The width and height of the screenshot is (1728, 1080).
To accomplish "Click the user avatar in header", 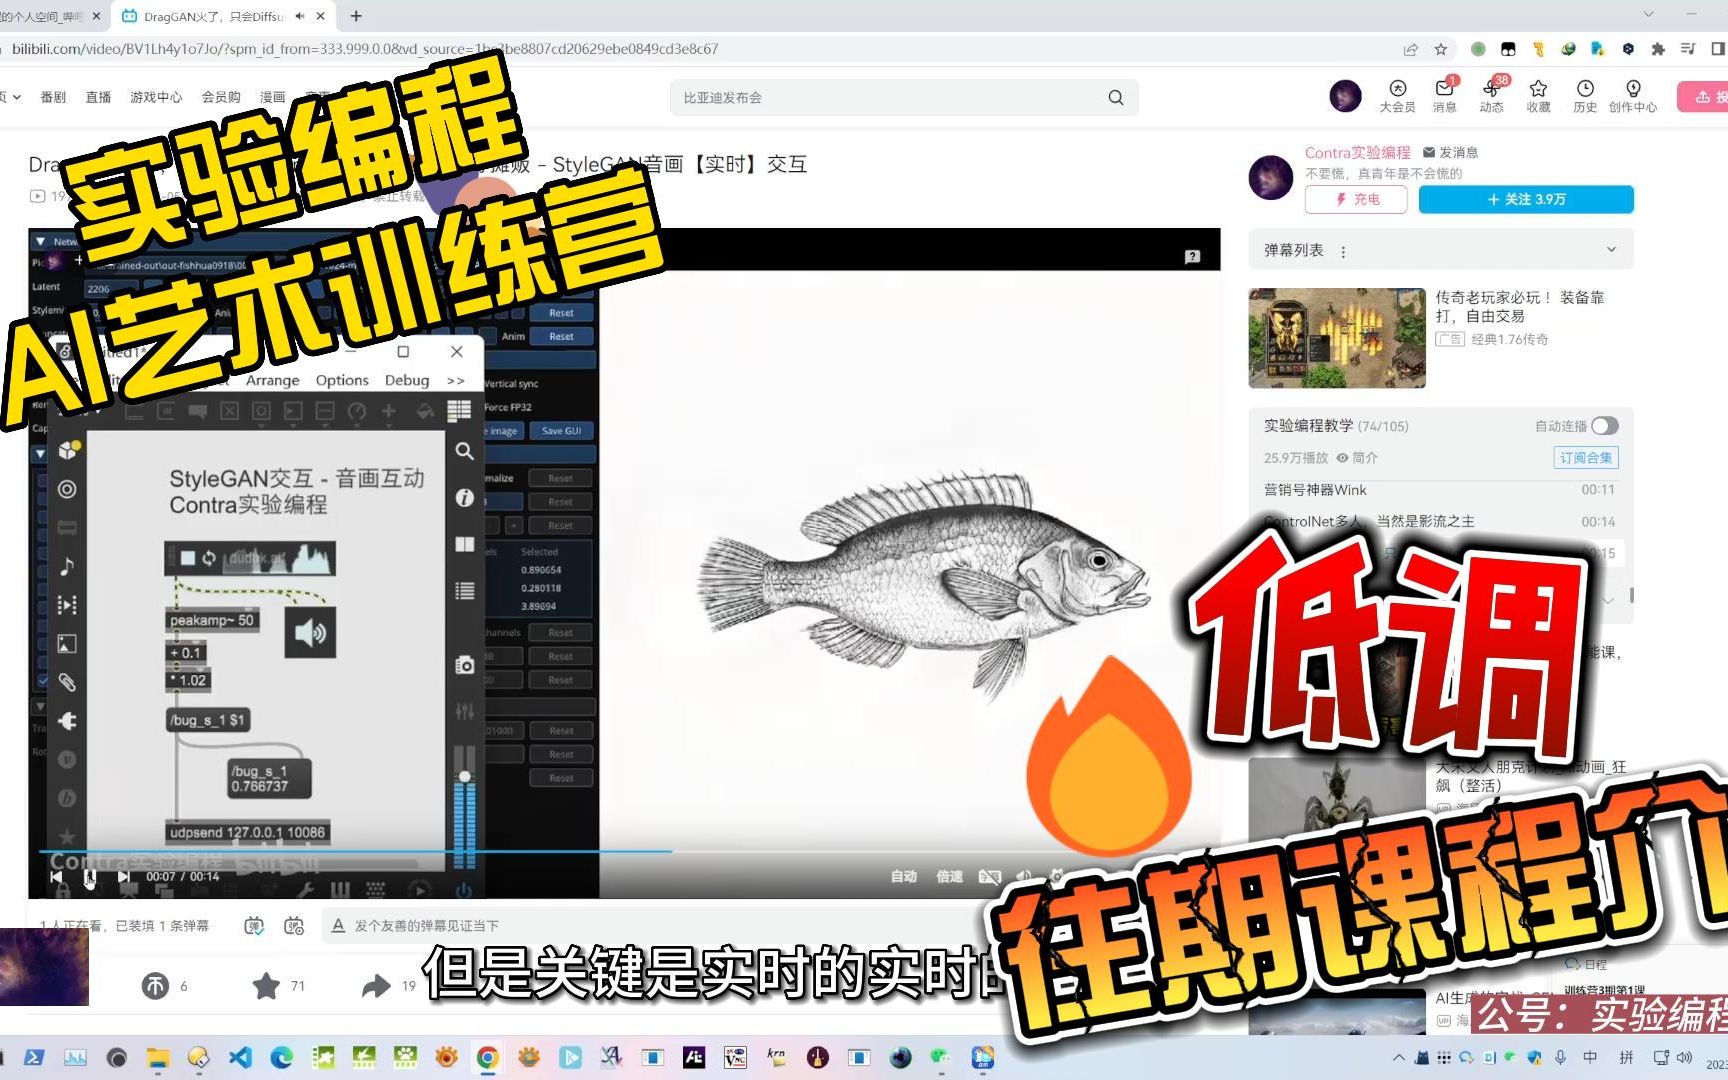I will click(x=1345, y=96).
